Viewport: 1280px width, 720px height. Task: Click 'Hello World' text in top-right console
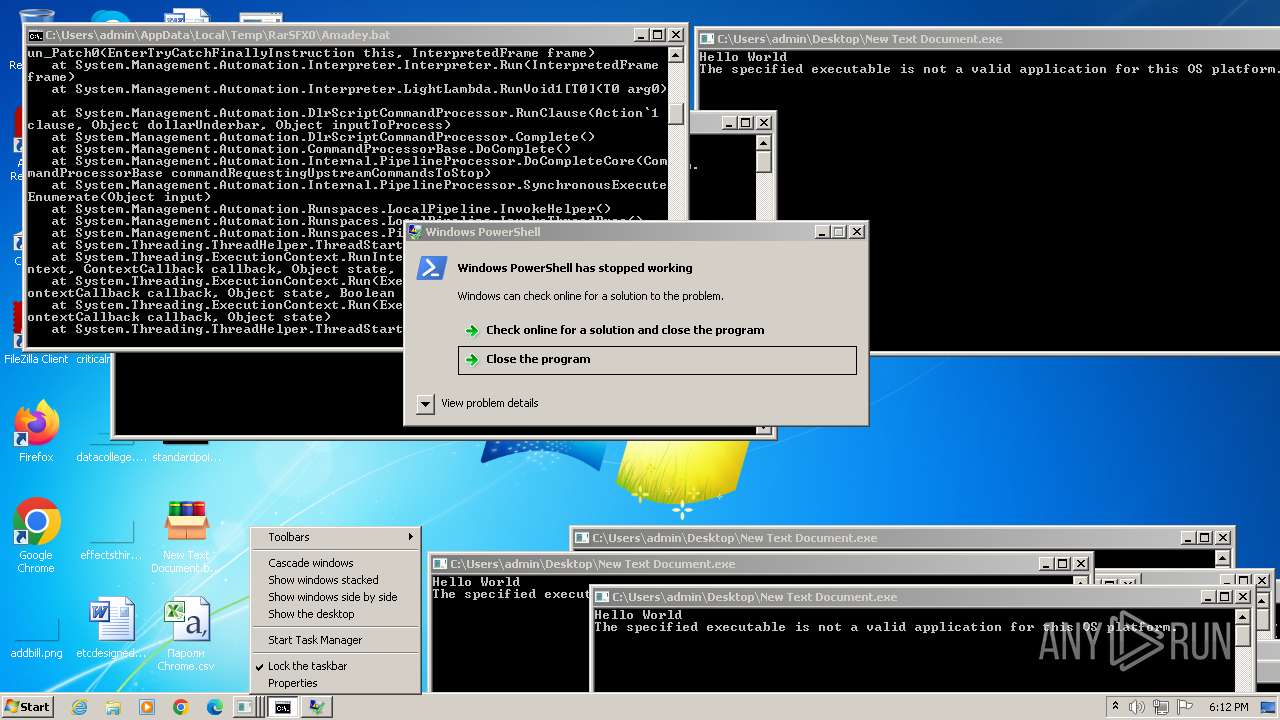pyautogui.click(x=743, y=57)
